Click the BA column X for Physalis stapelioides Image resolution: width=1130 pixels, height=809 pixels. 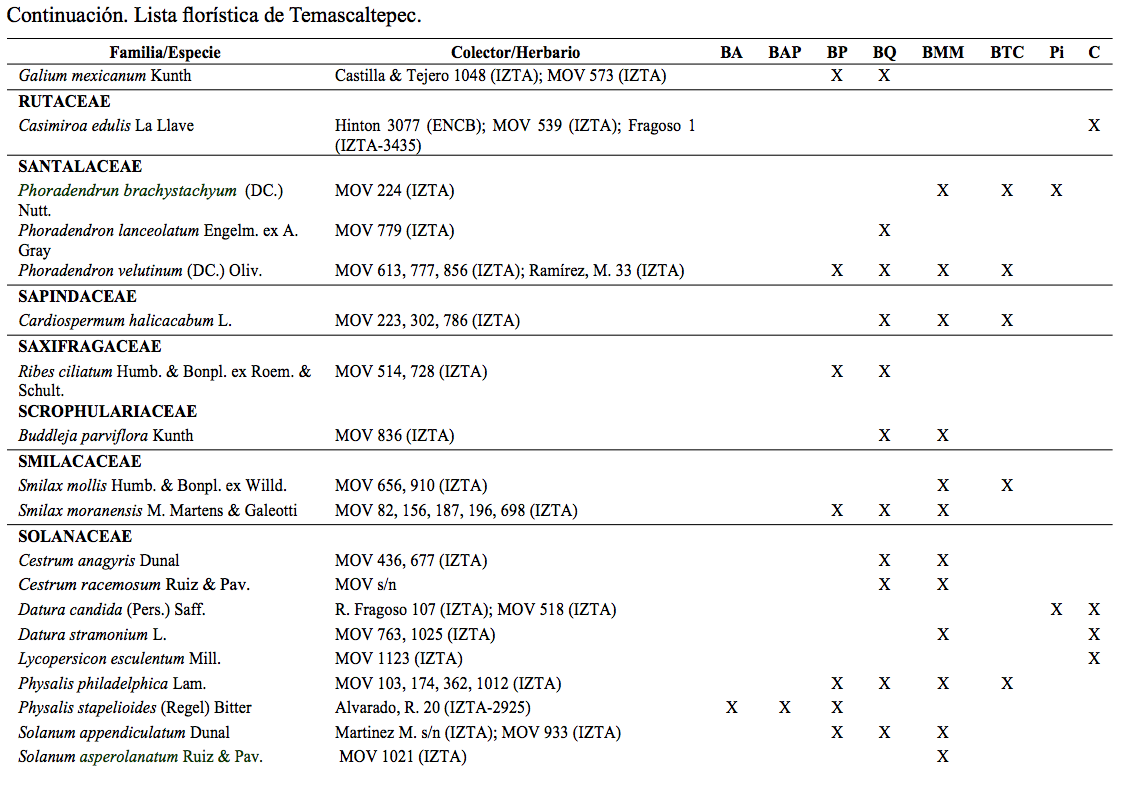(x=731, y=708)
